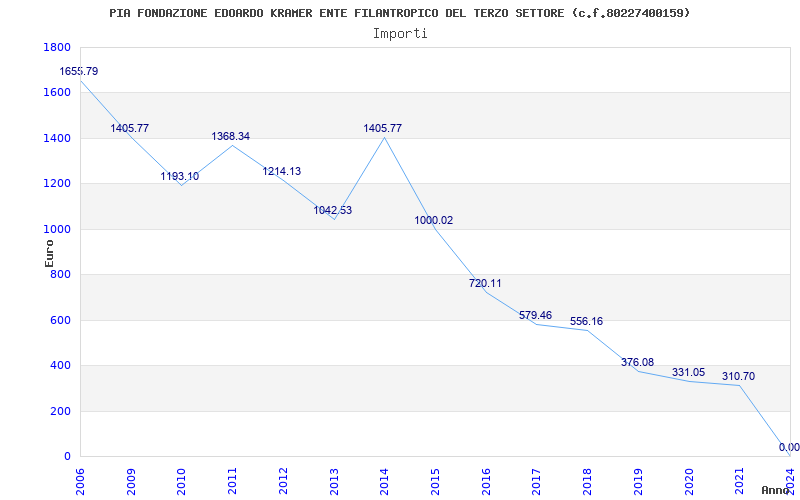800x500 pixels.
Task: Select the 2013 year label
Action: pos(334,482)
